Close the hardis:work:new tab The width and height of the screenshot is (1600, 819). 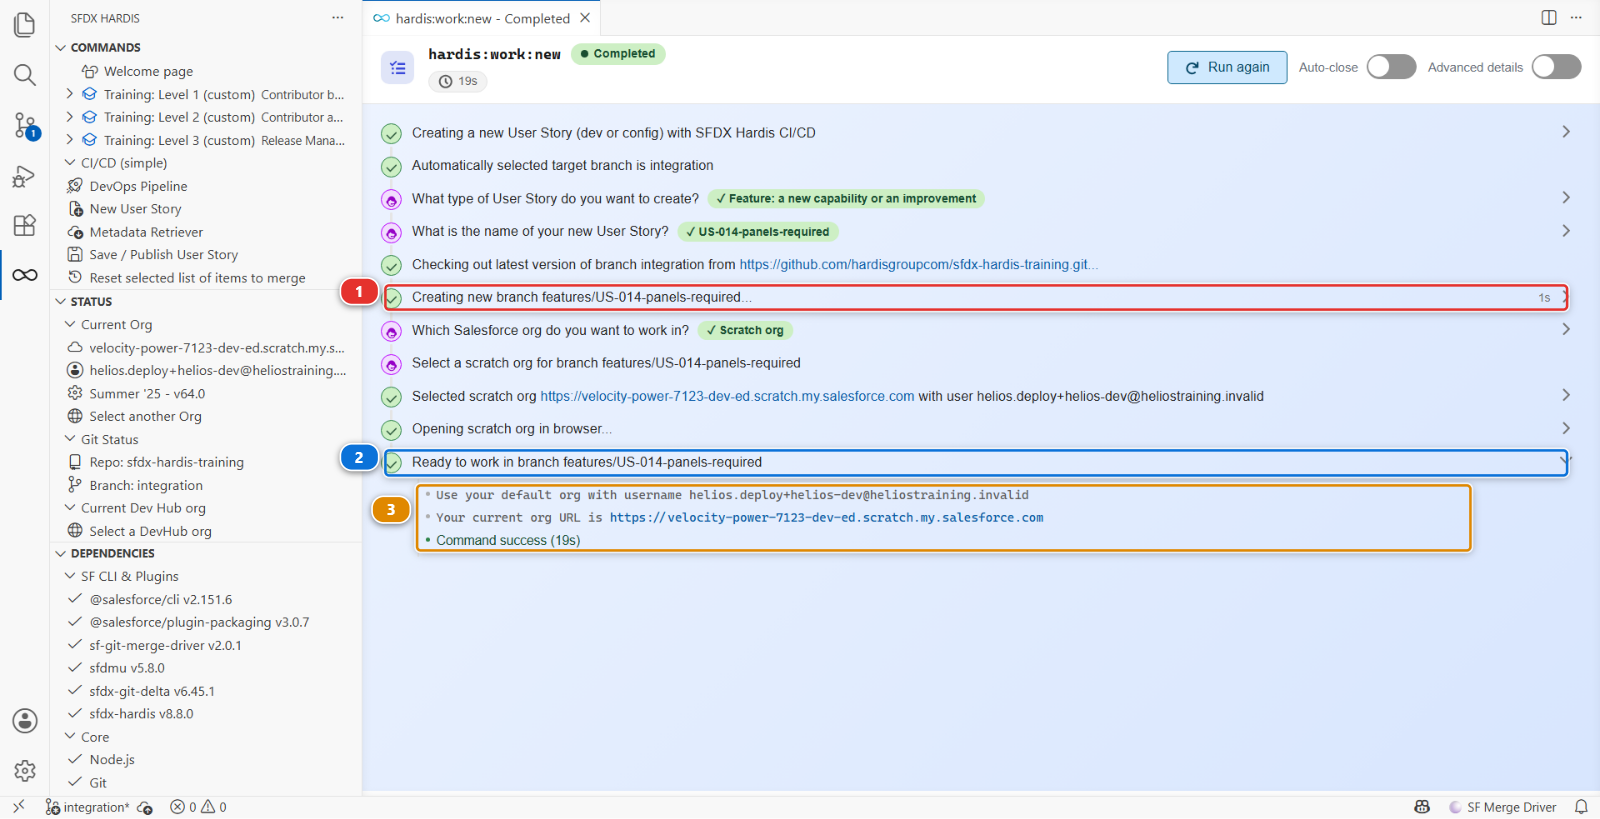pyautogui.click(x=585, y=18)
